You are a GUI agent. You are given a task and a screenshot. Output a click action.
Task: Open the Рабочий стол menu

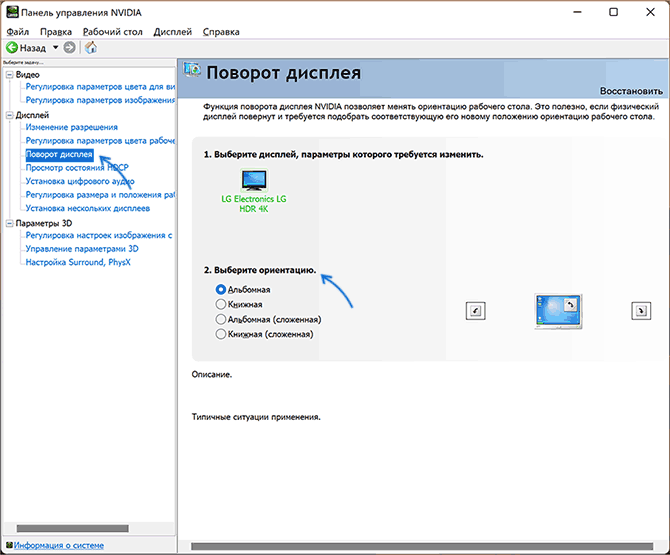(112, 32)
